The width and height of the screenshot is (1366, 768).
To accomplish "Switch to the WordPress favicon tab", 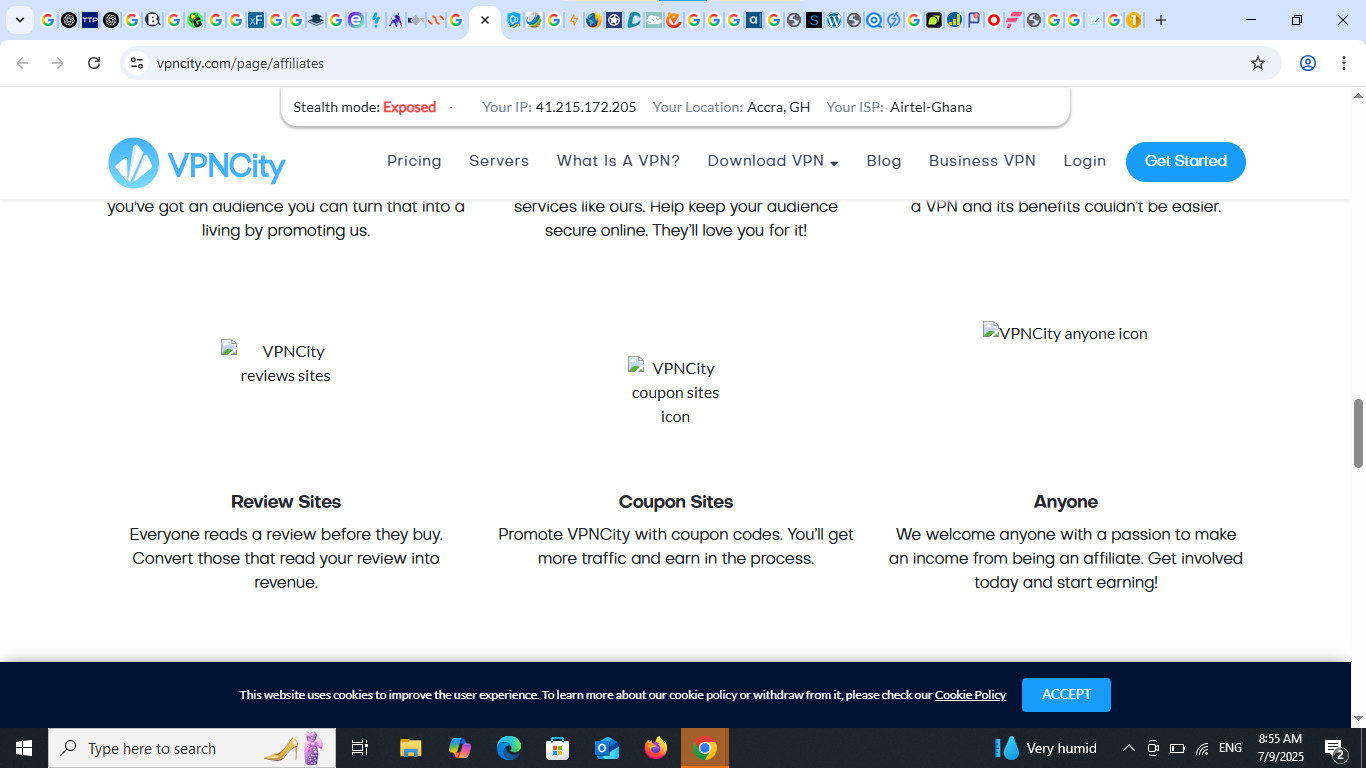I will (x=834, y=20).
